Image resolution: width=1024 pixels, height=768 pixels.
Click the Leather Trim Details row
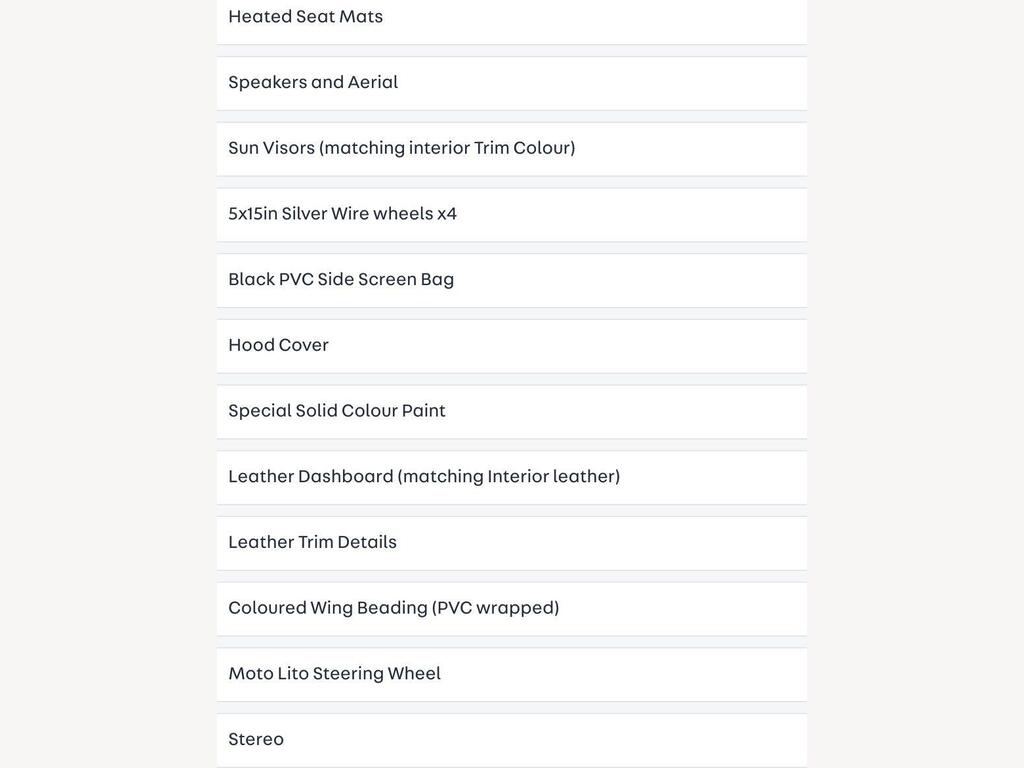point(512,543)
